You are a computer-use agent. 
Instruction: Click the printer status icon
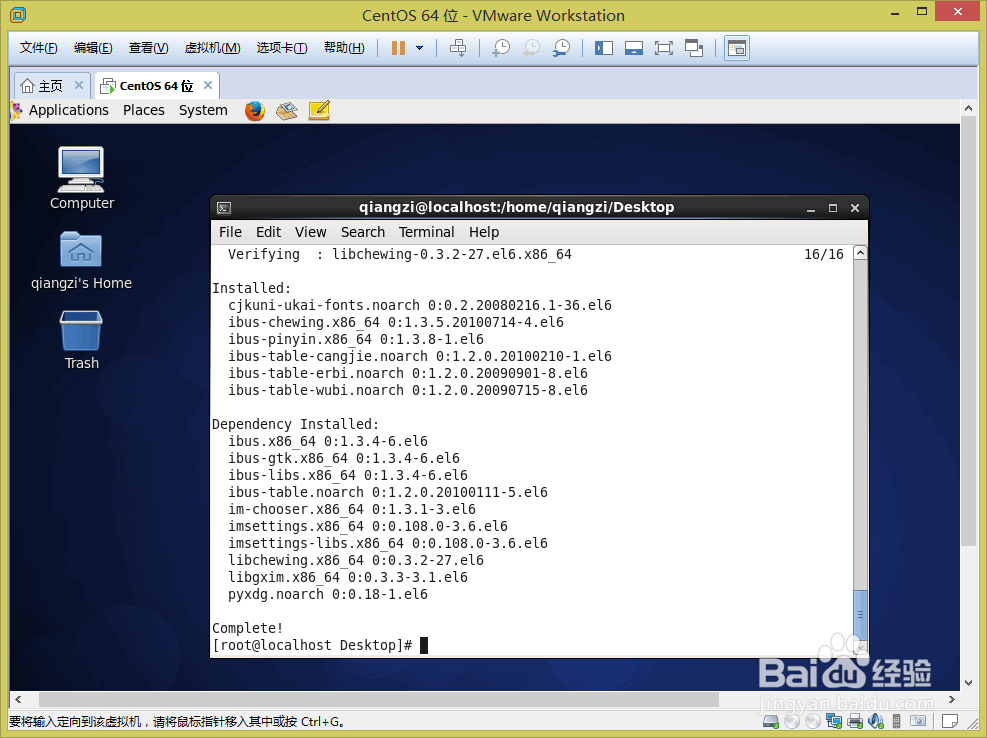(x=855, y=722)
